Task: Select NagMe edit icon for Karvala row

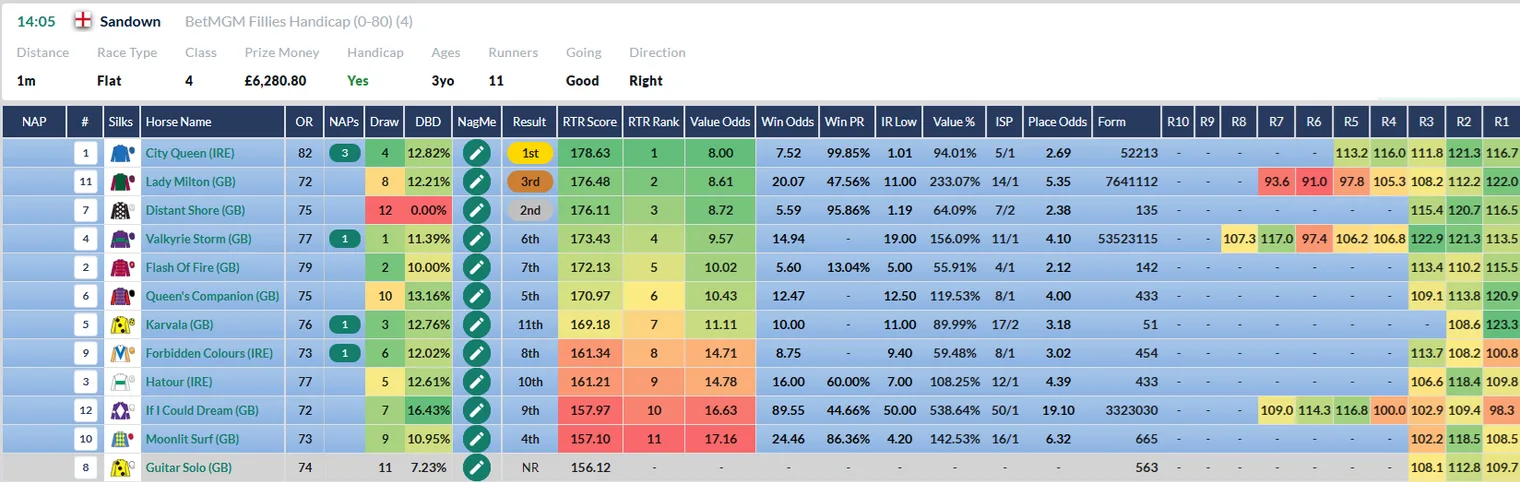Action: 477,324
